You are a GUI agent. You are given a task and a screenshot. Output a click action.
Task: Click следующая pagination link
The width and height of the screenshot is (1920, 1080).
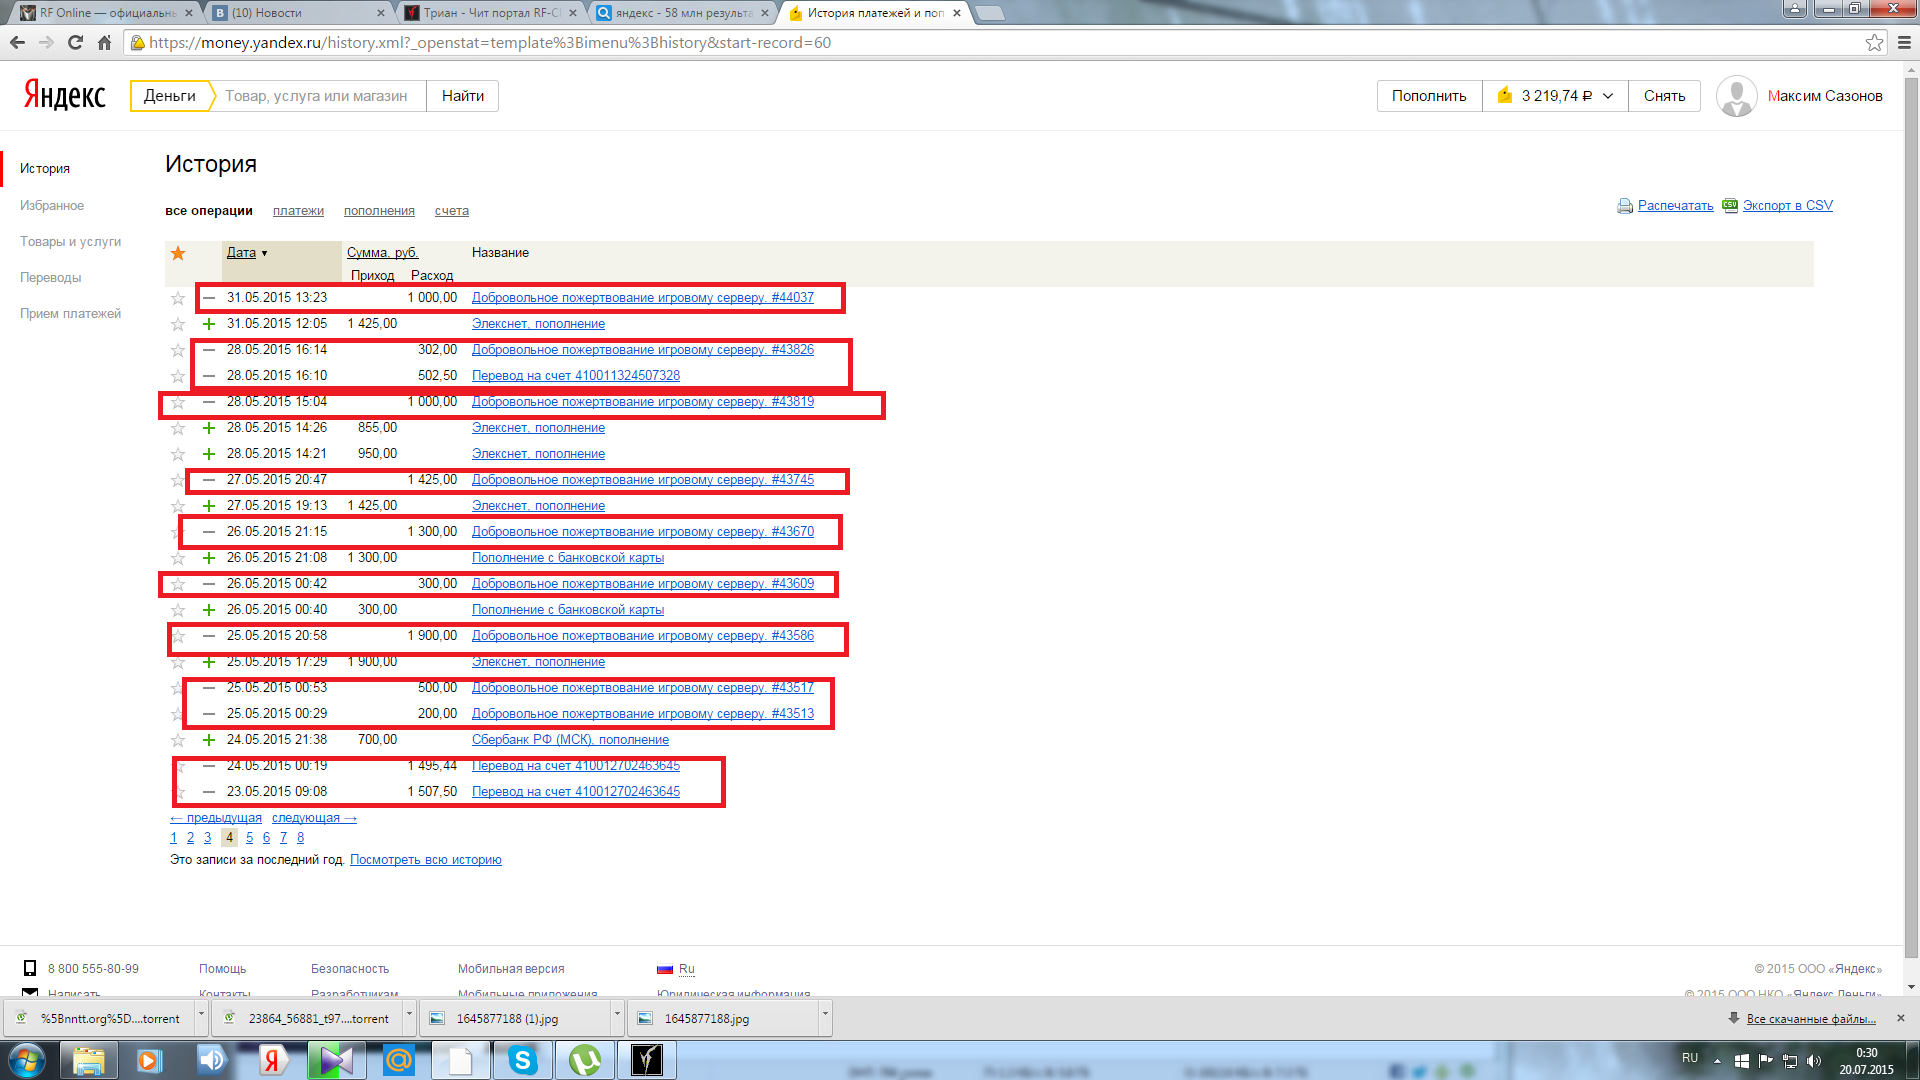coord(314,817)
